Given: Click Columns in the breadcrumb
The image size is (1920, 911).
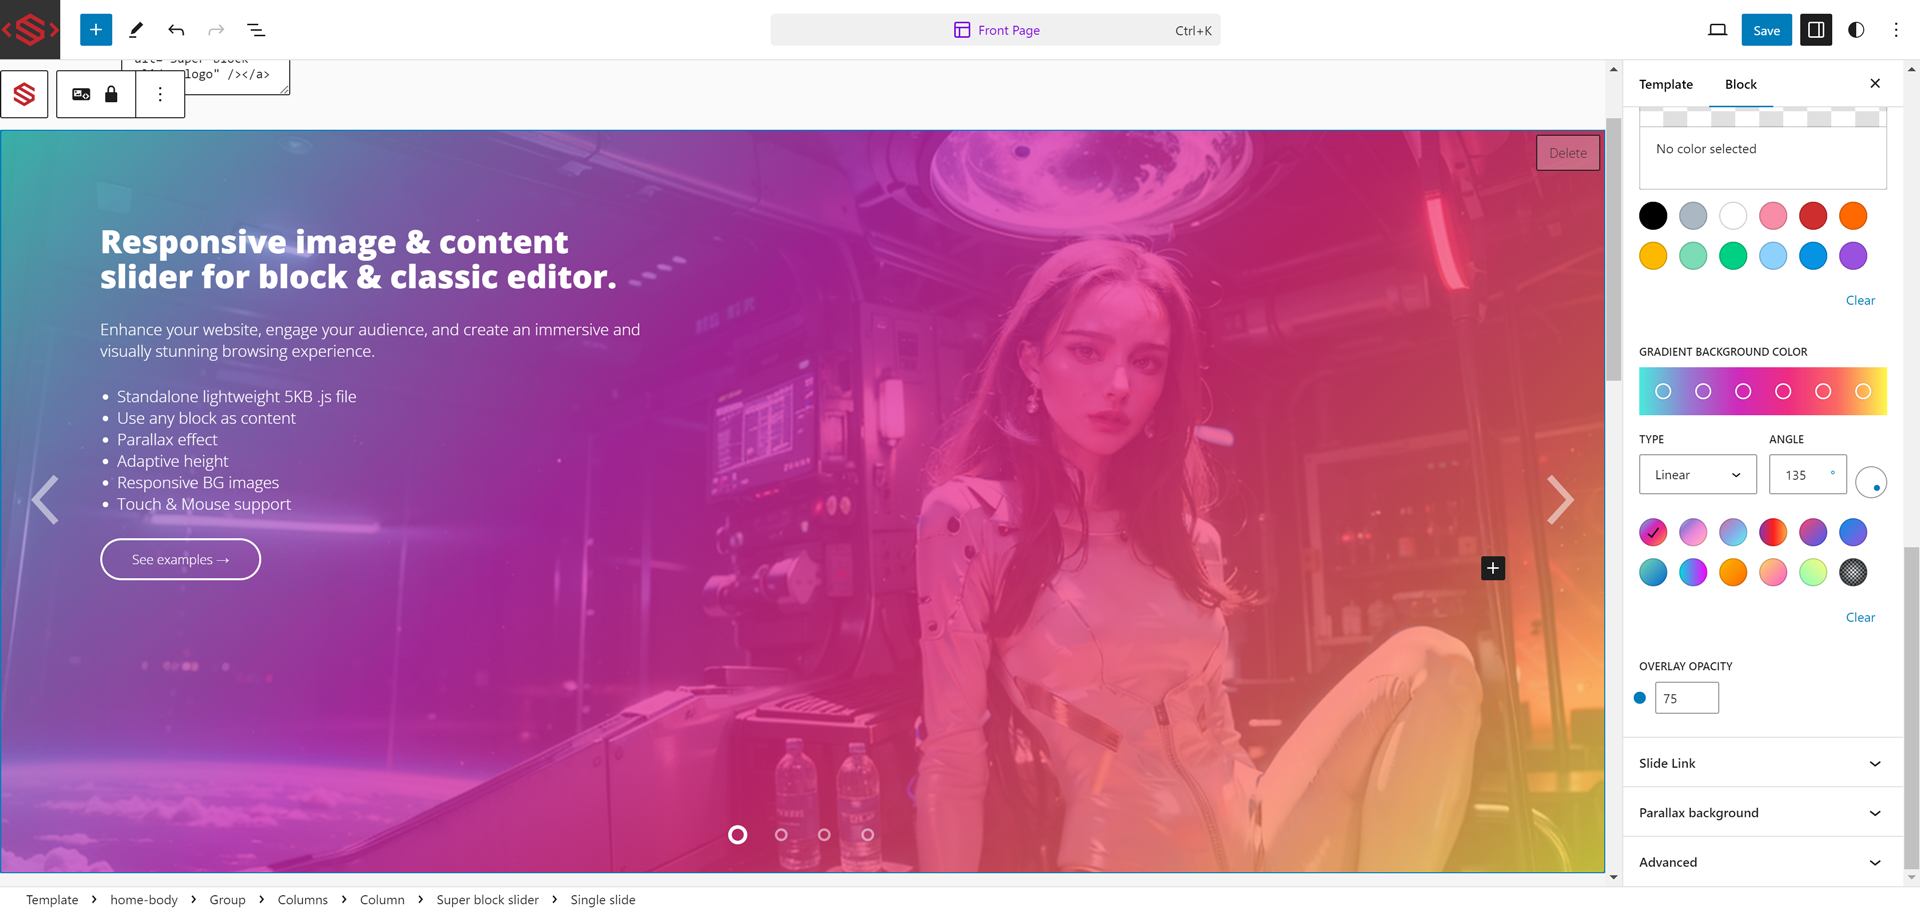Looking at the screenshot, I should pos(303,900).
